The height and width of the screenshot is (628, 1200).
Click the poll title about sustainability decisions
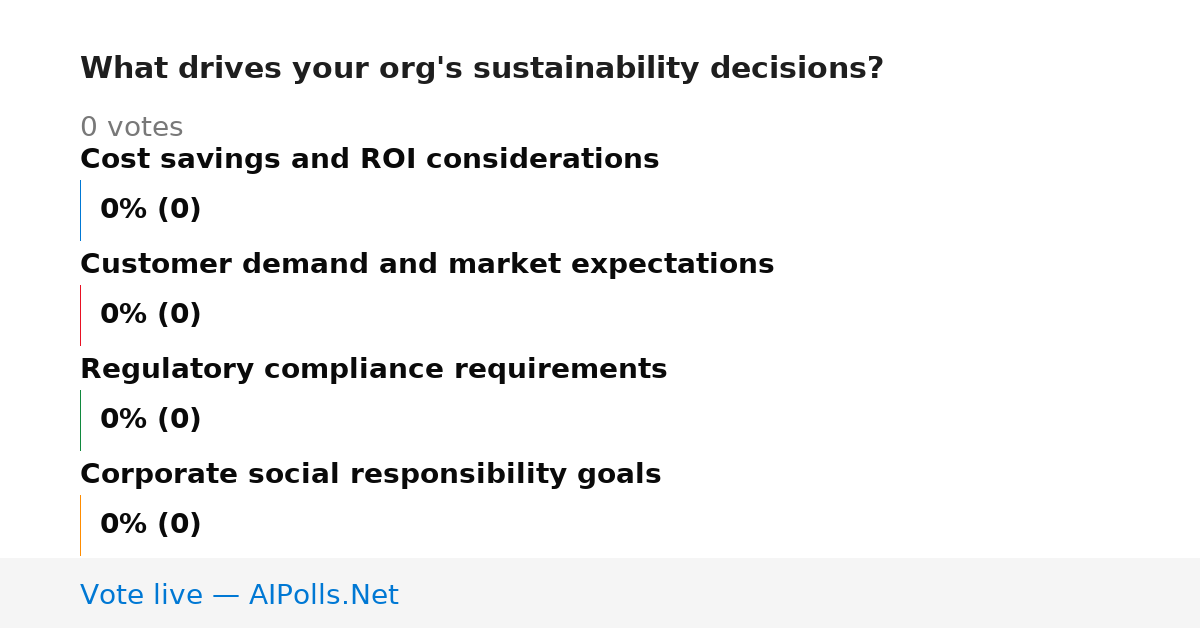tap(481, 69)
